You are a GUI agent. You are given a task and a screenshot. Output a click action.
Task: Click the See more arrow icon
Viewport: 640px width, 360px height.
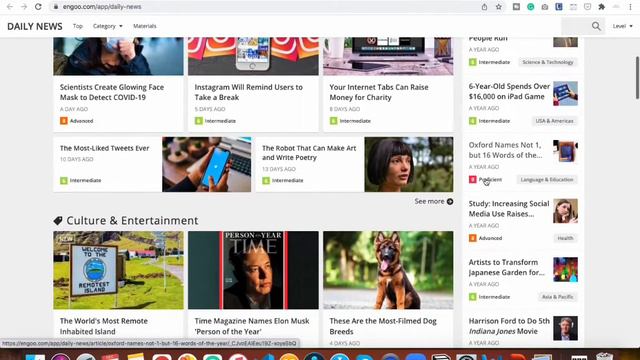pos(450,201)
